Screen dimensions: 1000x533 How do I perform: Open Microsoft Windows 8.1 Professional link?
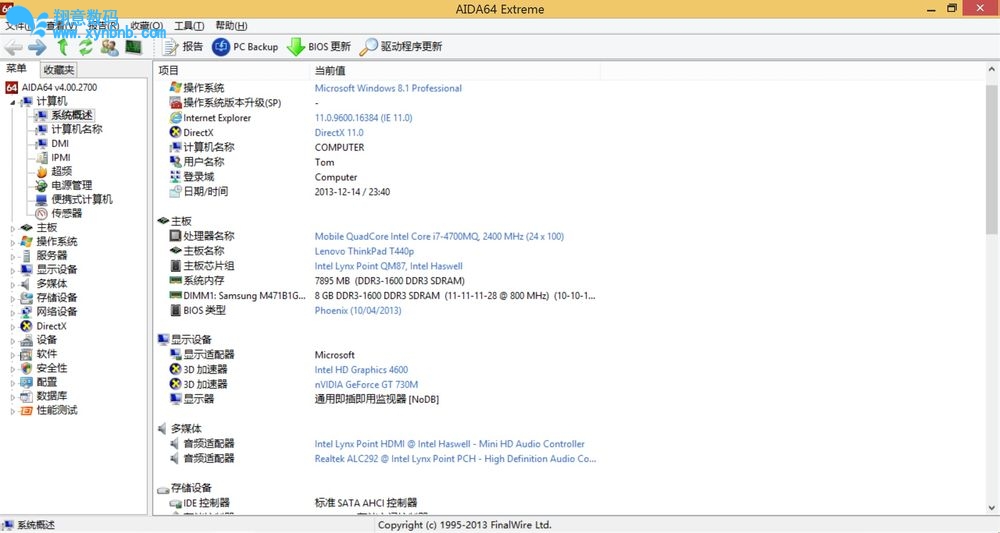coord(388,88)
